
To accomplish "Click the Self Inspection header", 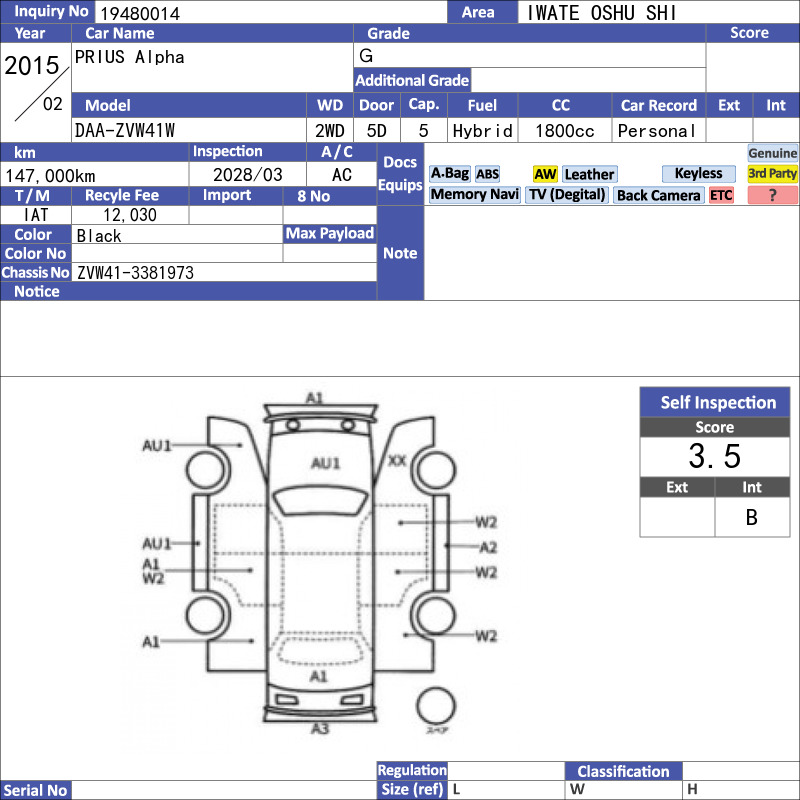I will pyautogui.click(x=715, y=402).
